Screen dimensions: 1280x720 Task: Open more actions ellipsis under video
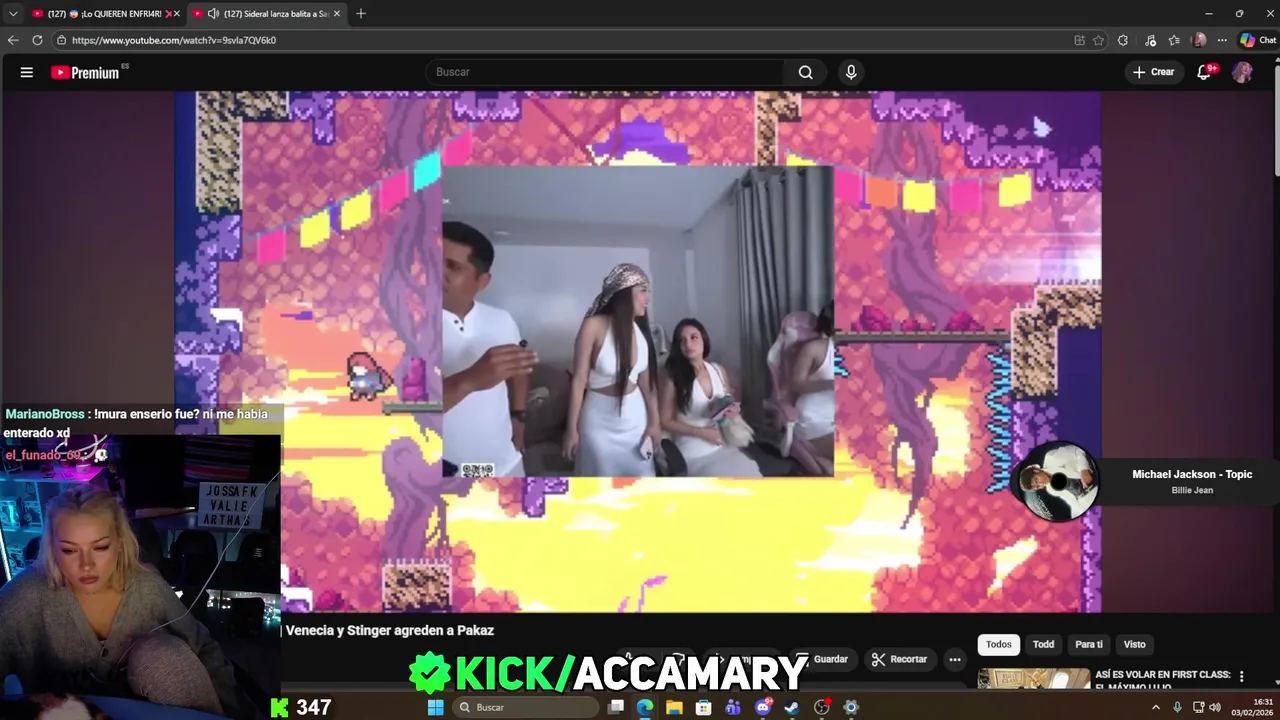[955, 659]
